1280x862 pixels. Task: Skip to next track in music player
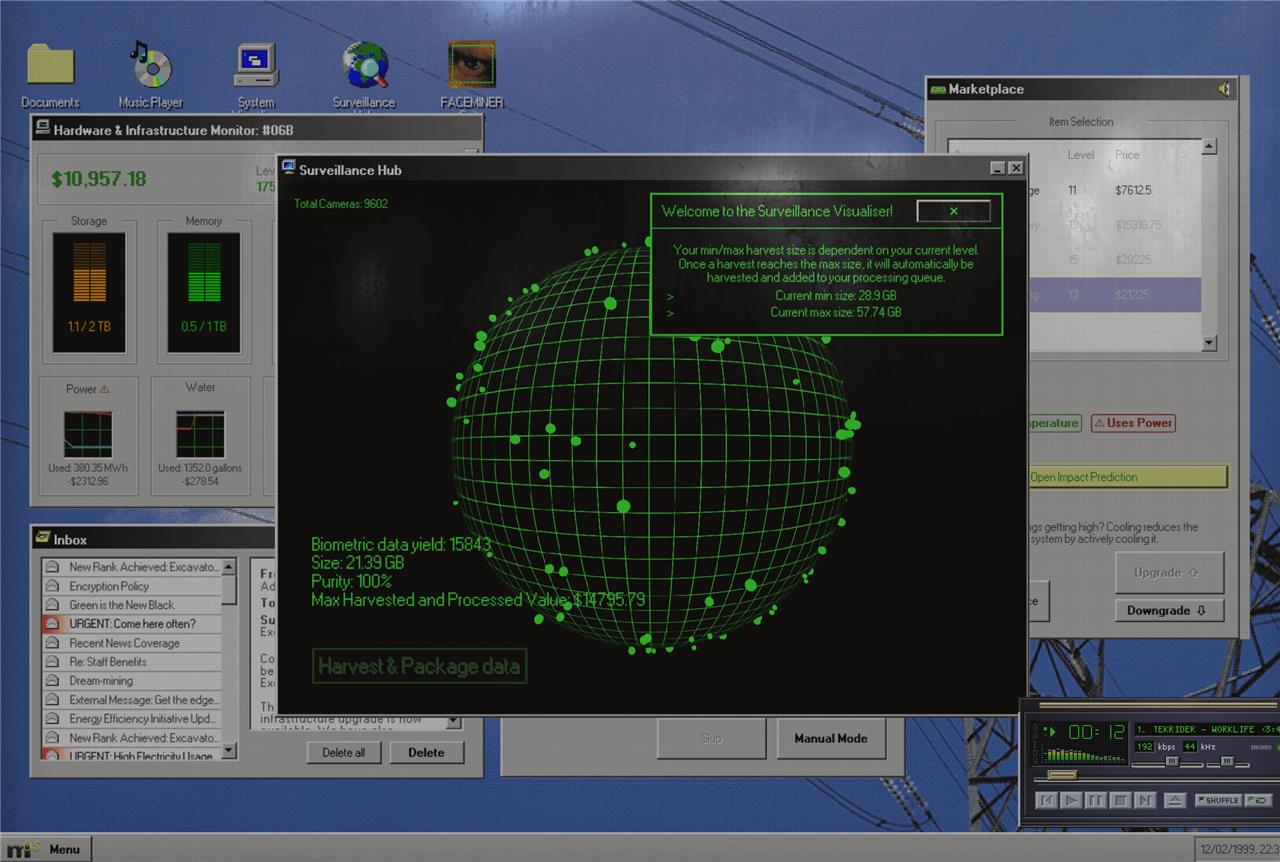coord(1145,800)
